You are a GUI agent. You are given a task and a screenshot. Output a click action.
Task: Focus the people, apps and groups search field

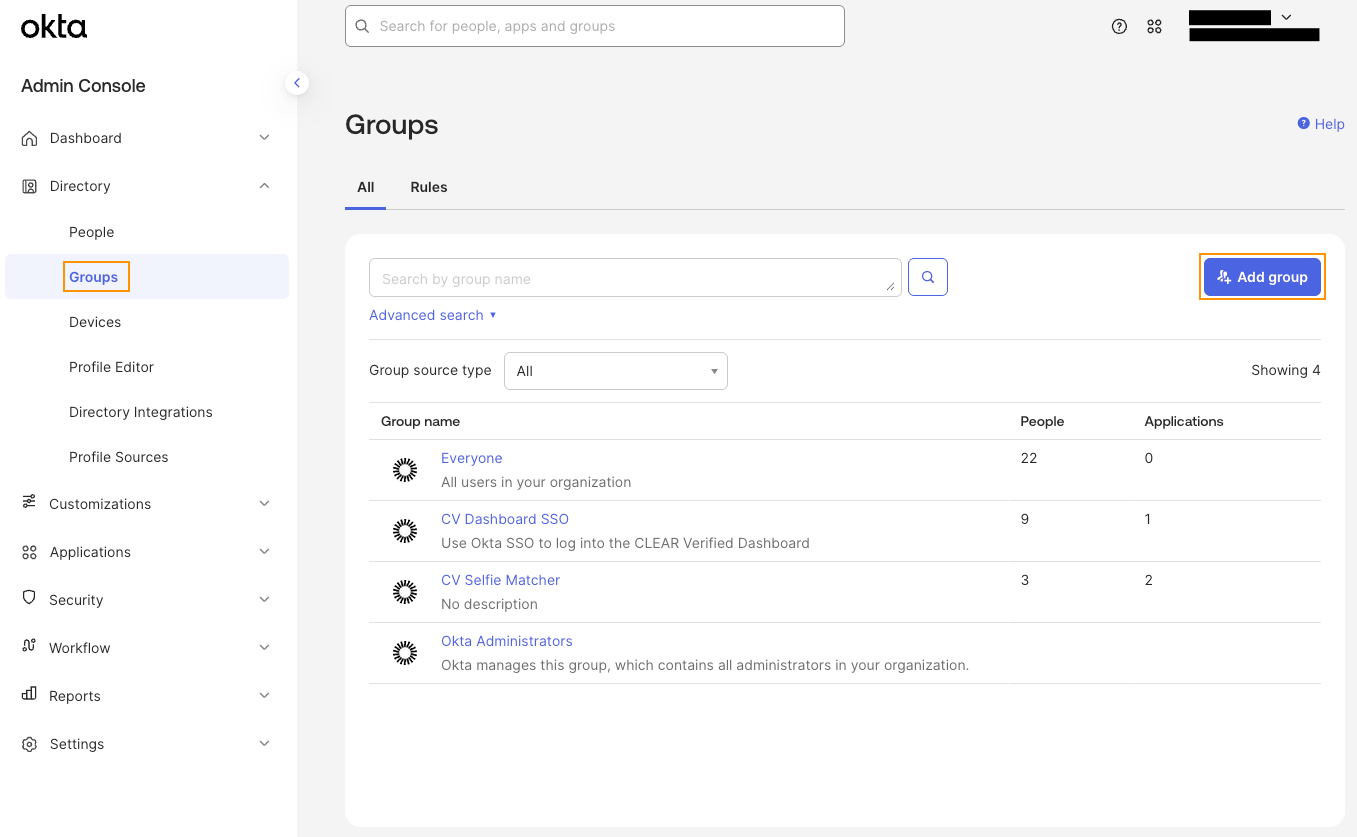tap(595, 26)
